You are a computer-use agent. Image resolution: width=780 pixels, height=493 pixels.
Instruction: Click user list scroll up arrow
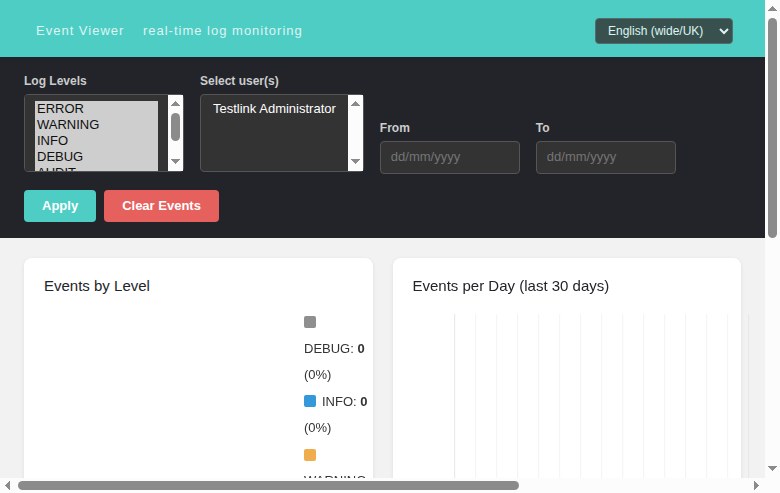(x=355, y=103)
